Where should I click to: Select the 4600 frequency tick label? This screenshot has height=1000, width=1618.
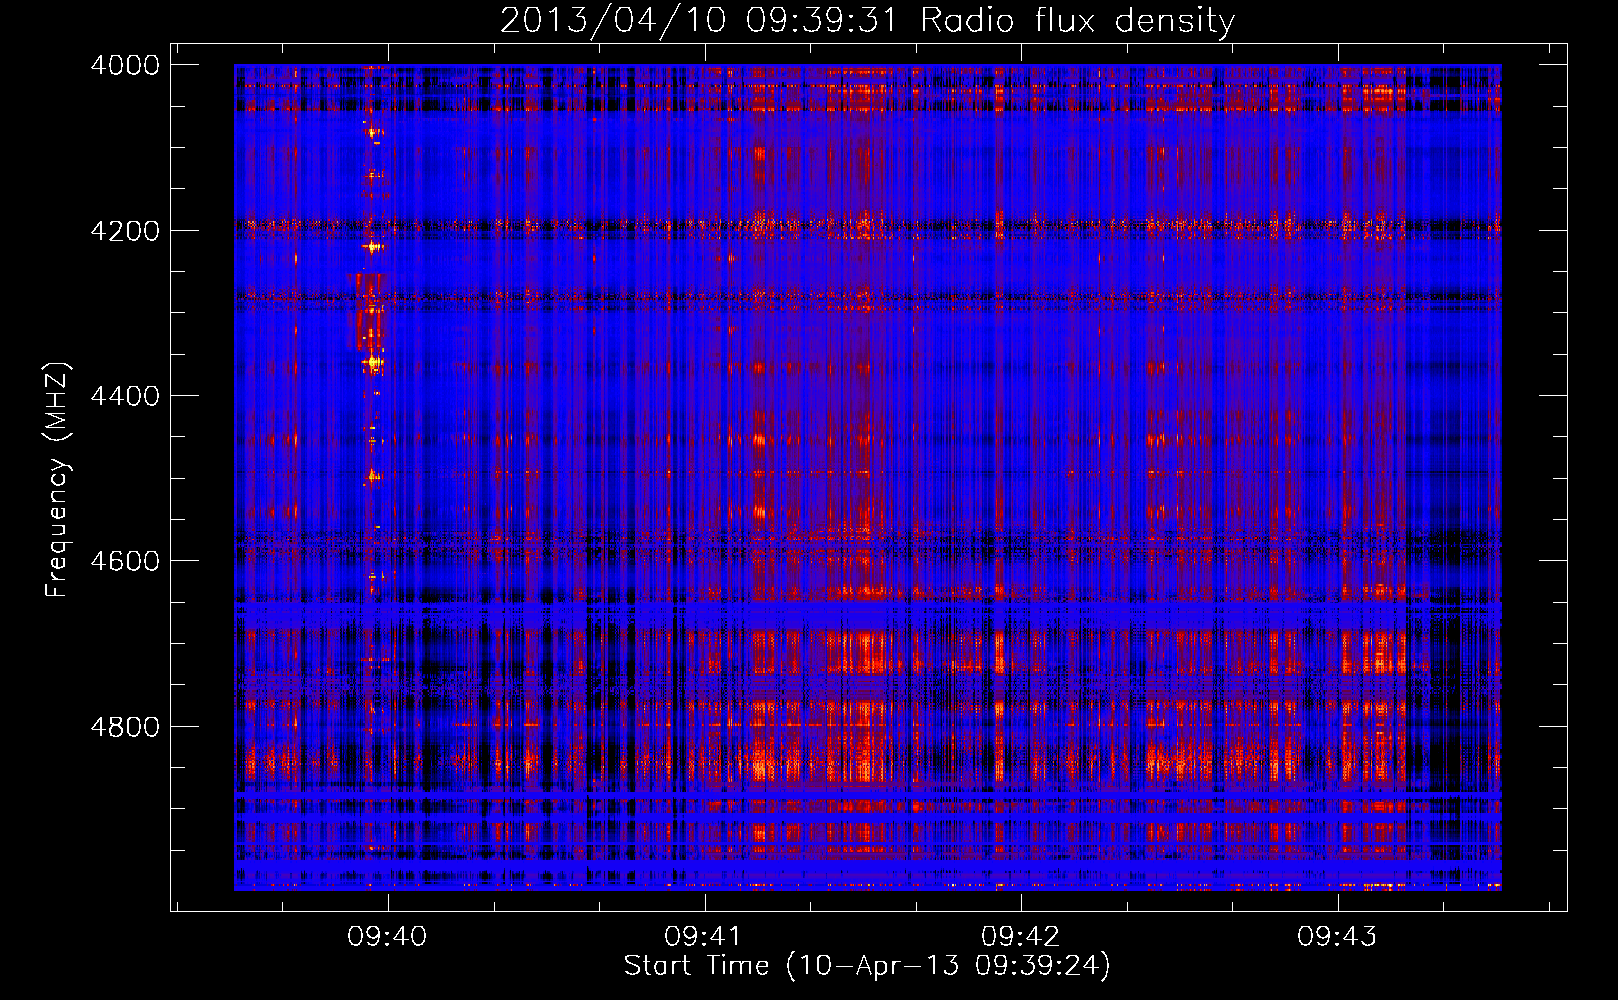pos(125,561)
